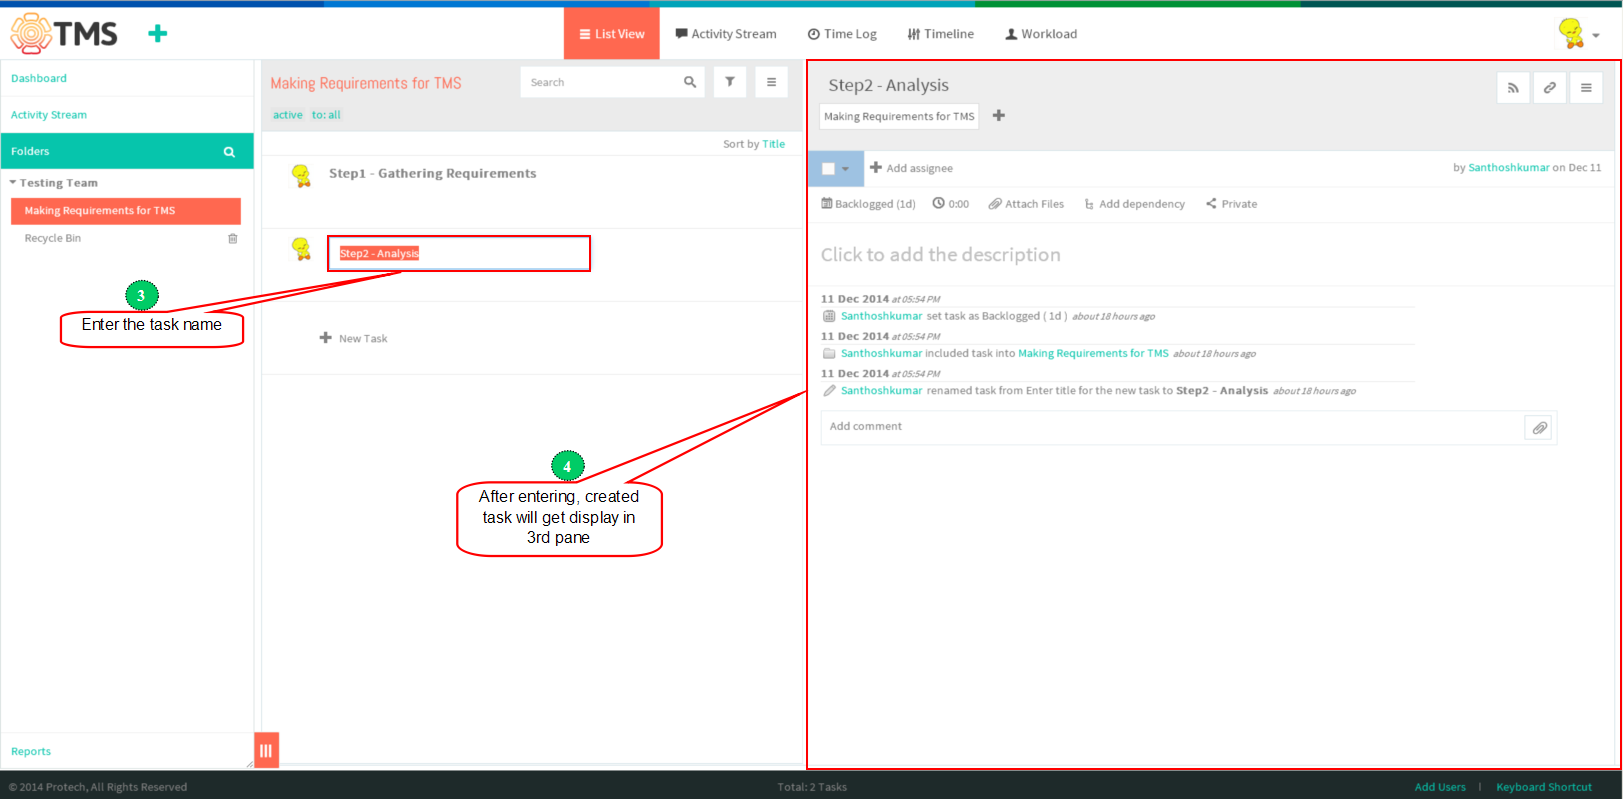Open the user avatar dropdown menu
This screenshot has width=1623, height=799.
pyautogui.click(x=1579, y=34)
